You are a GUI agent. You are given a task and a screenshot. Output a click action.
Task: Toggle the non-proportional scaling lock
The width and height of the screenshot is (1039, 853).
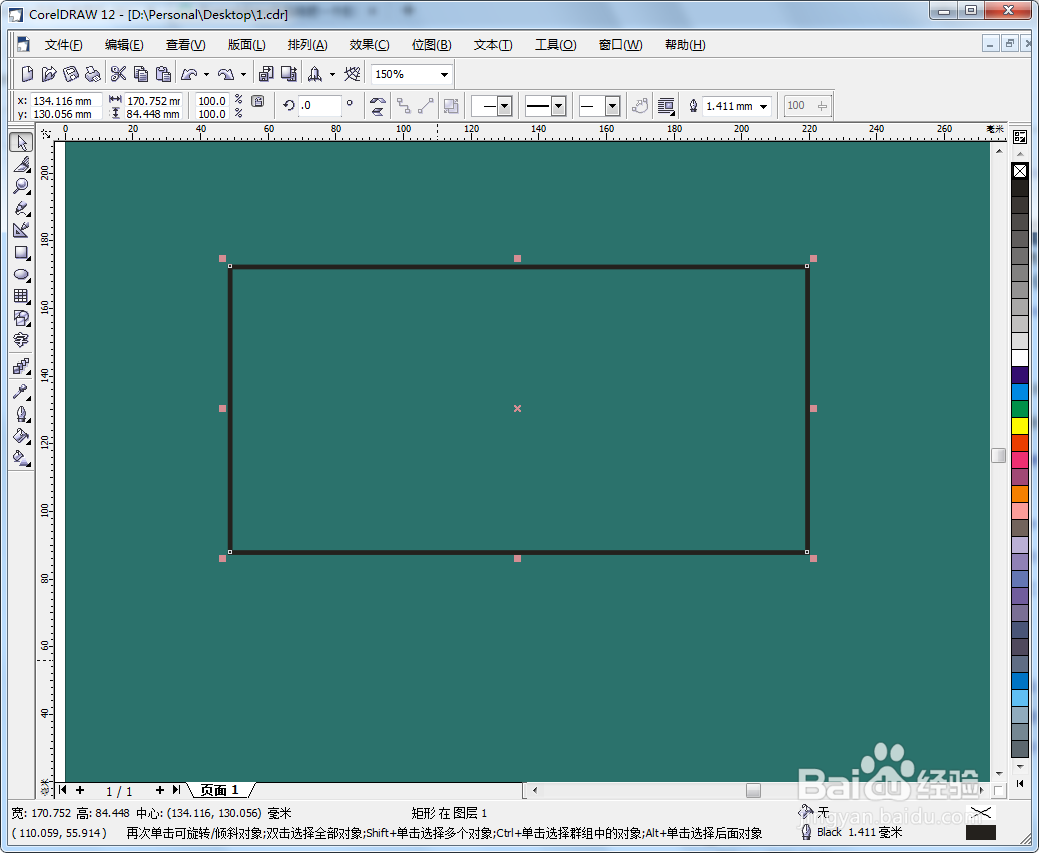pos(258,101)
